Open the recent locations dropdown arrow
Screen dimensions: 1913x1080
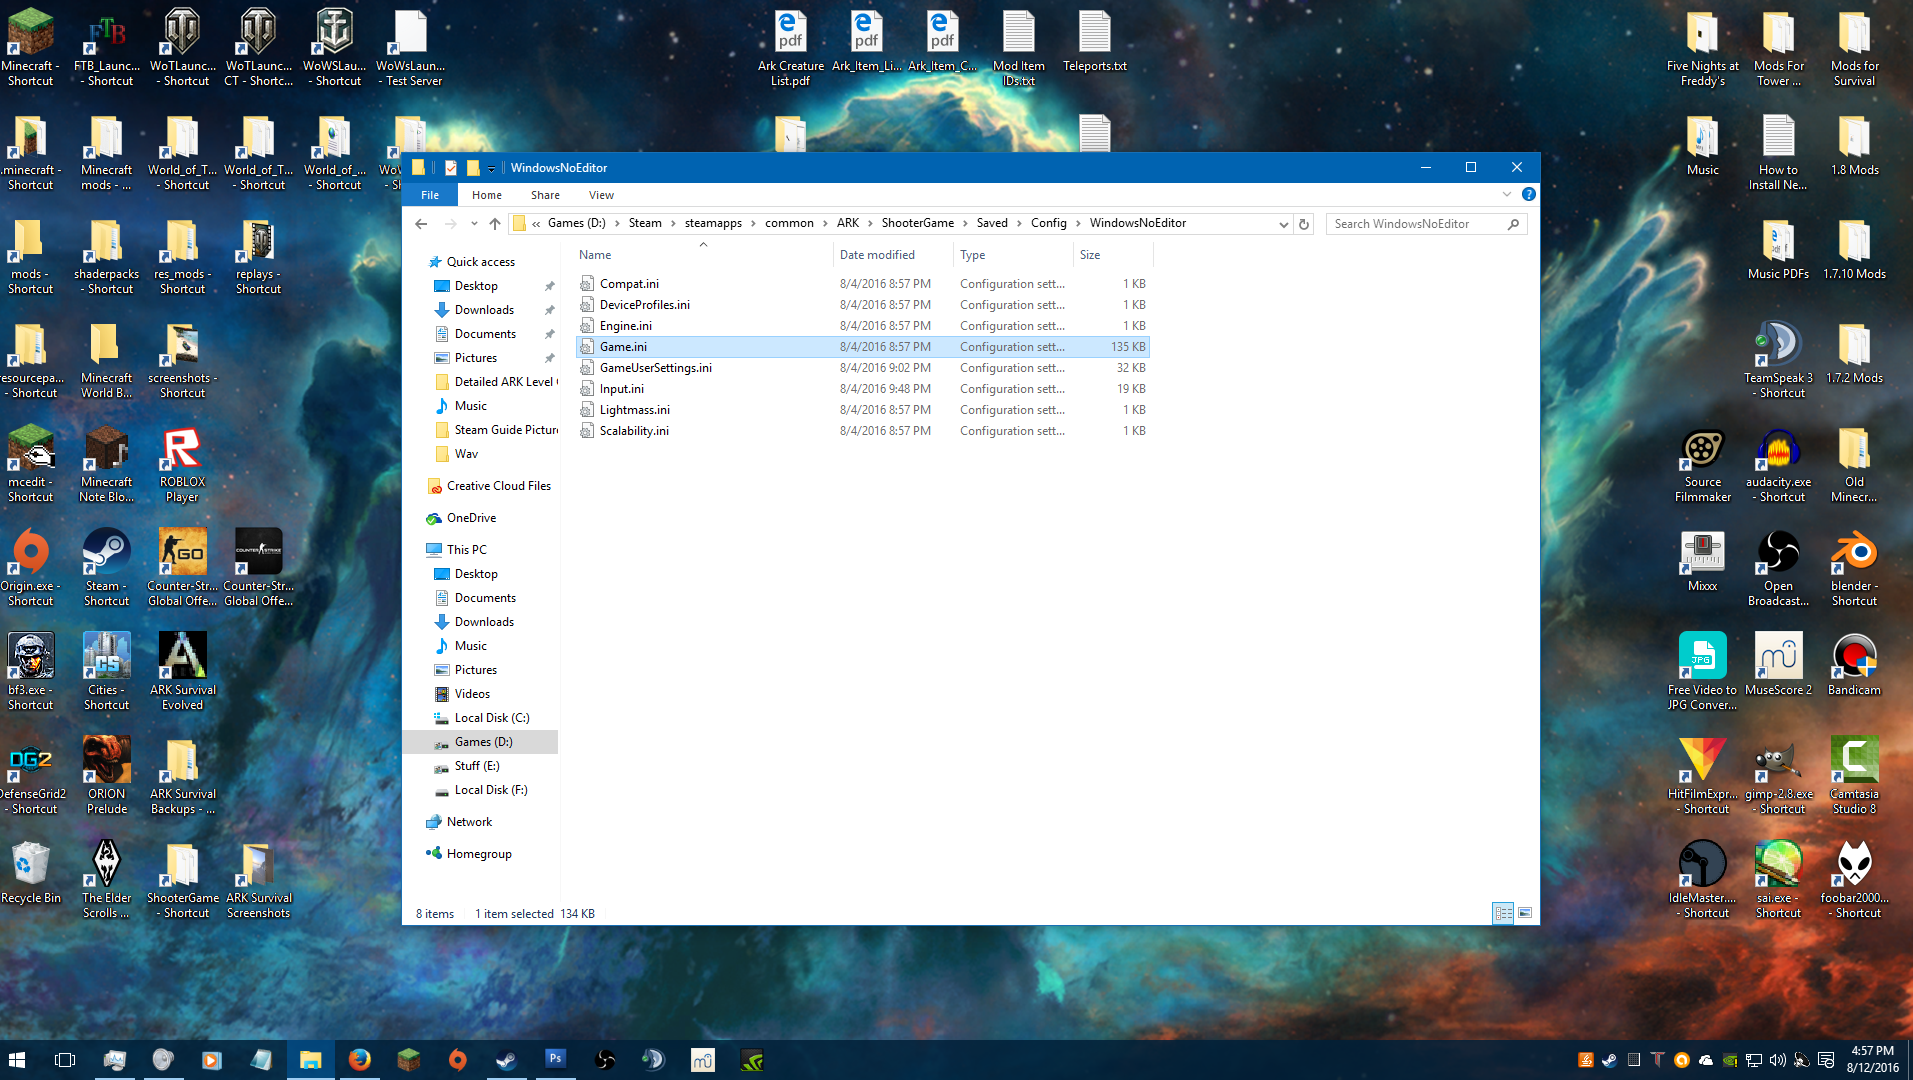click(x=473, y=224)
